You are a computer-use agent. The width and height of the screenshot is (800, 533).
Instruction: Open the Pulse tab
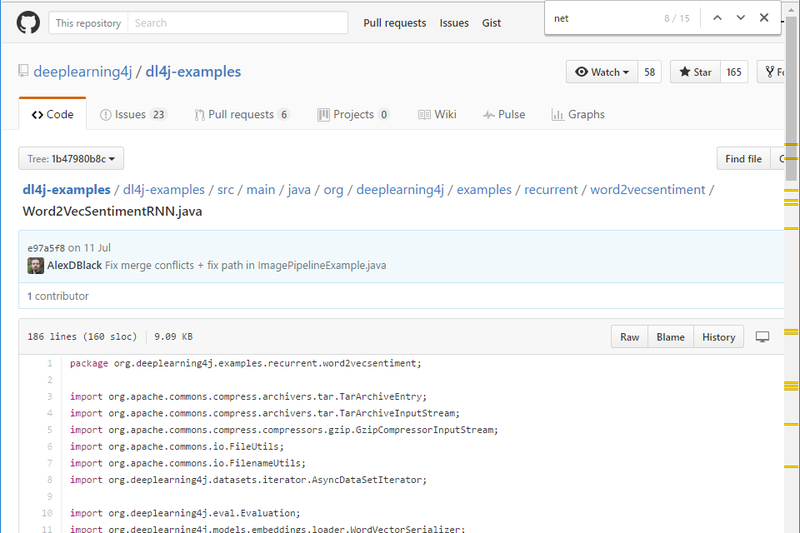pos(504,114)
